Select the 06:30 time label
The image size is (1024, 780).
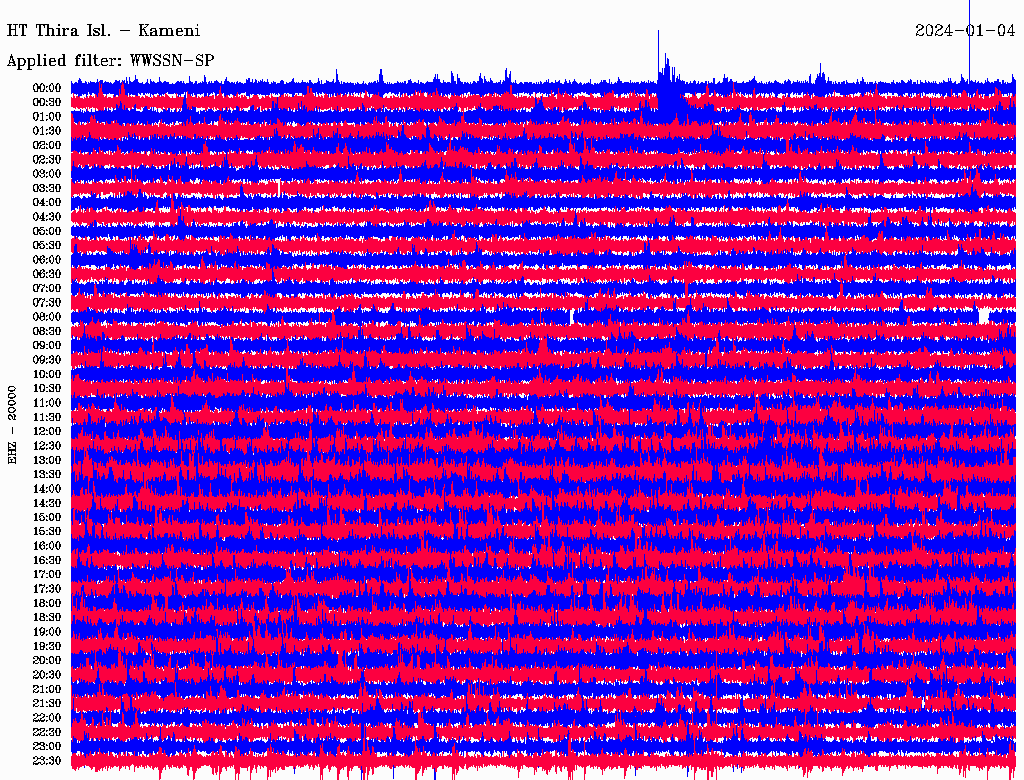click(x=47, y=274)
